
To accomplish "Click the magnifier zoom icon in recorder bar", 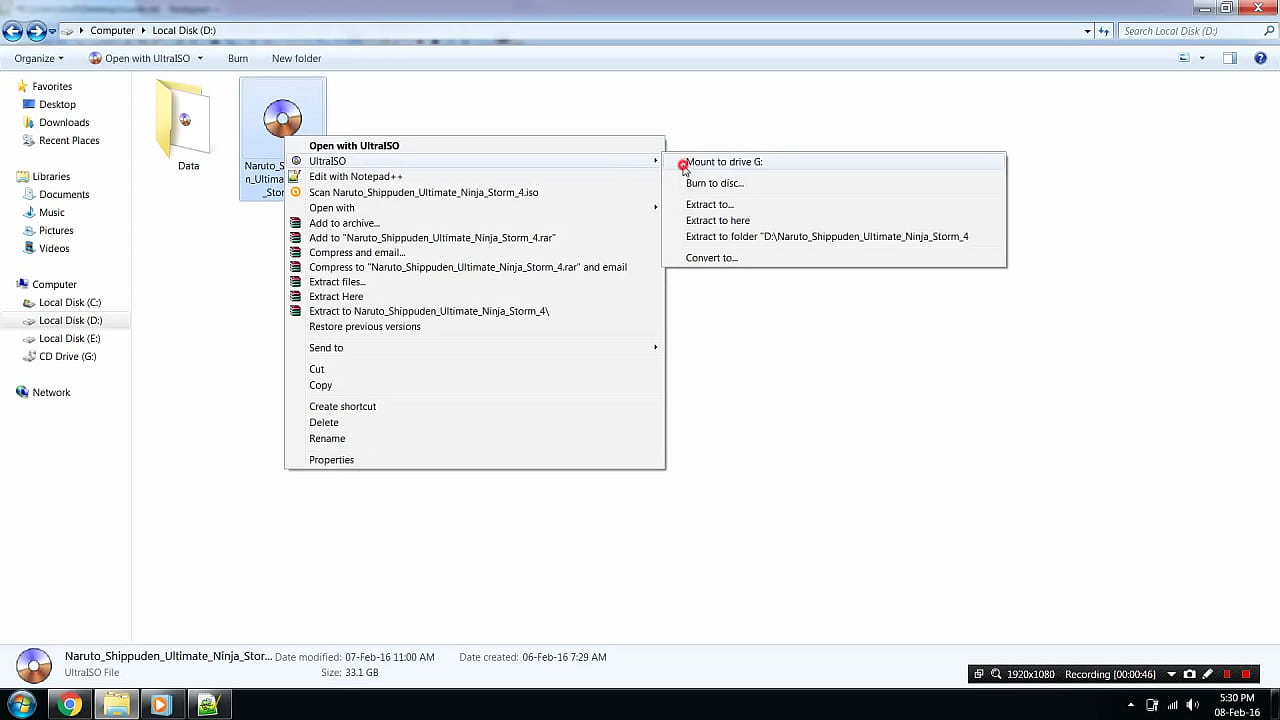I will 996,674.
